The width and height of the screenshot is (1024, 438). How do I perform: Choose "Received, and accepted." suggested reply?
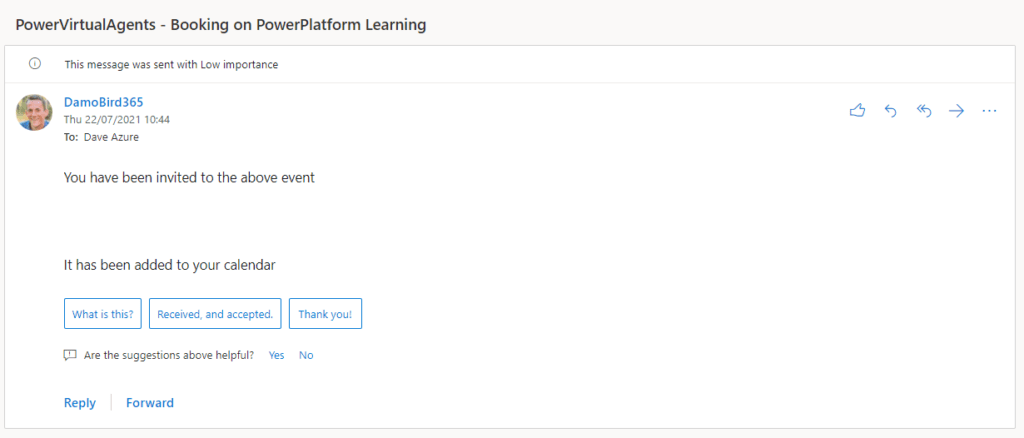pos(215,314)
